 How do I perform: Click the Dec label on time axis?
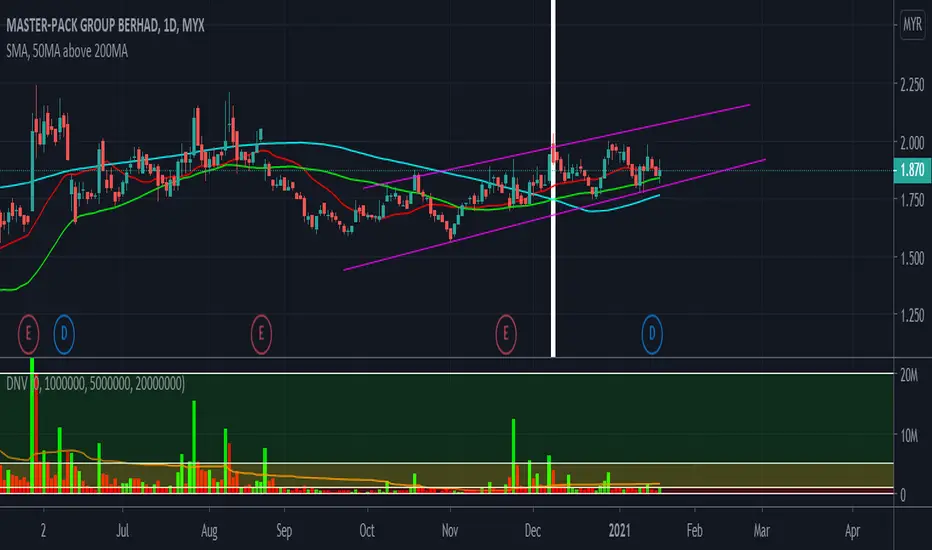pos(533,530)
